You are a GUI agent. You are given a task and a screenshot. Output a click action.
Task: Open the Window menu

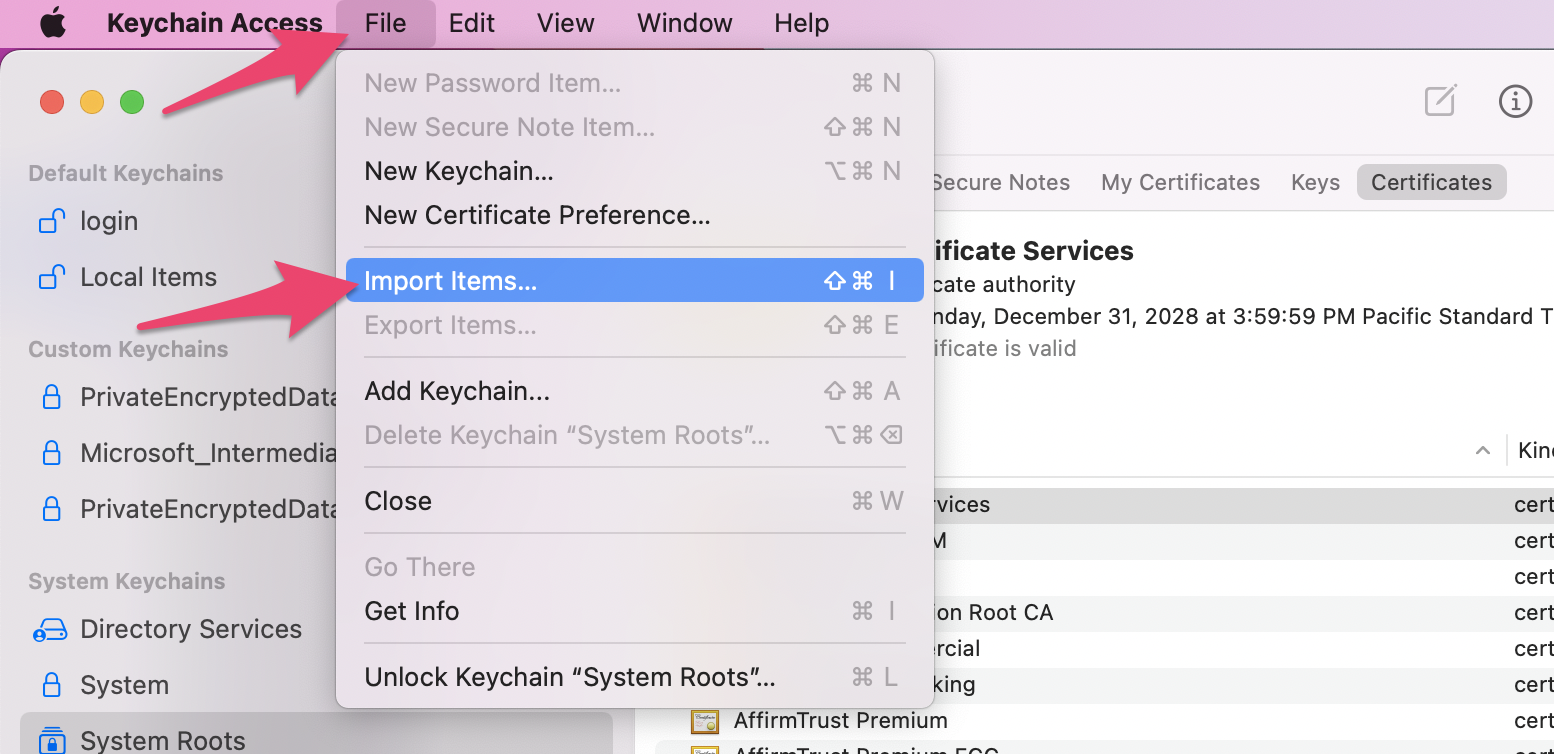(685, 23)
